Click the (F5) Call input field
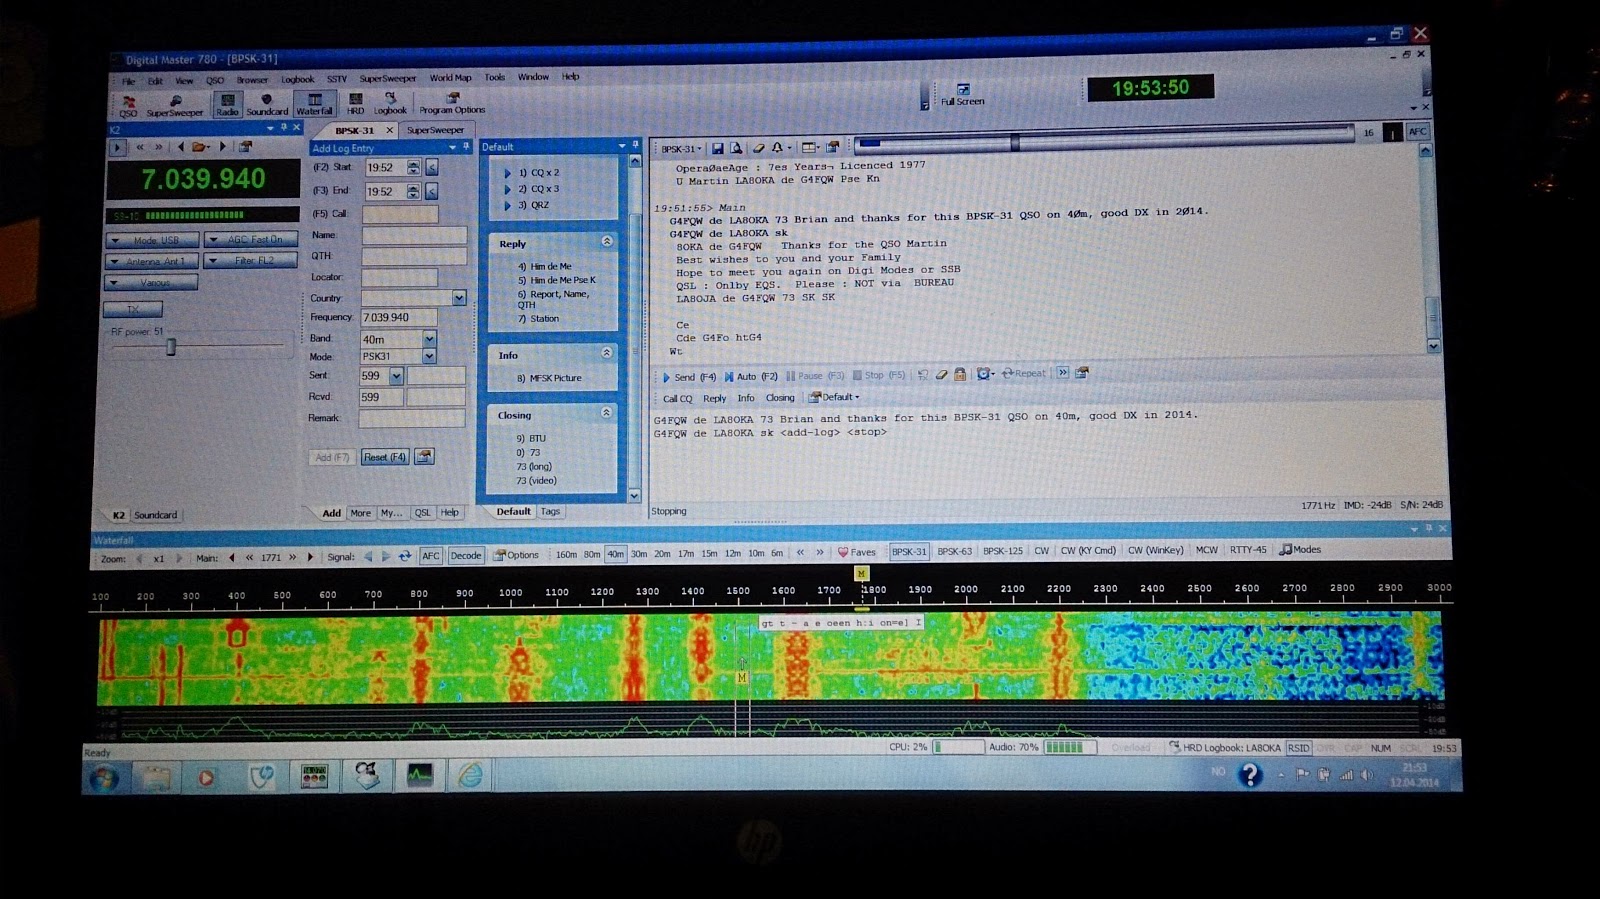The image size is (1600, 899). (400, 214)
